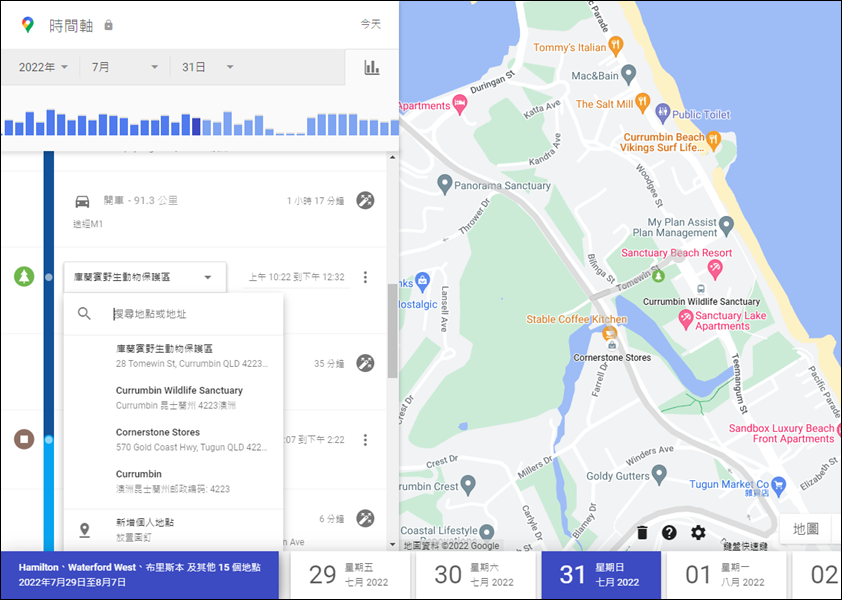842x600 pixels.
Task: Choose 新增個人地點 option
Action: 173,530
